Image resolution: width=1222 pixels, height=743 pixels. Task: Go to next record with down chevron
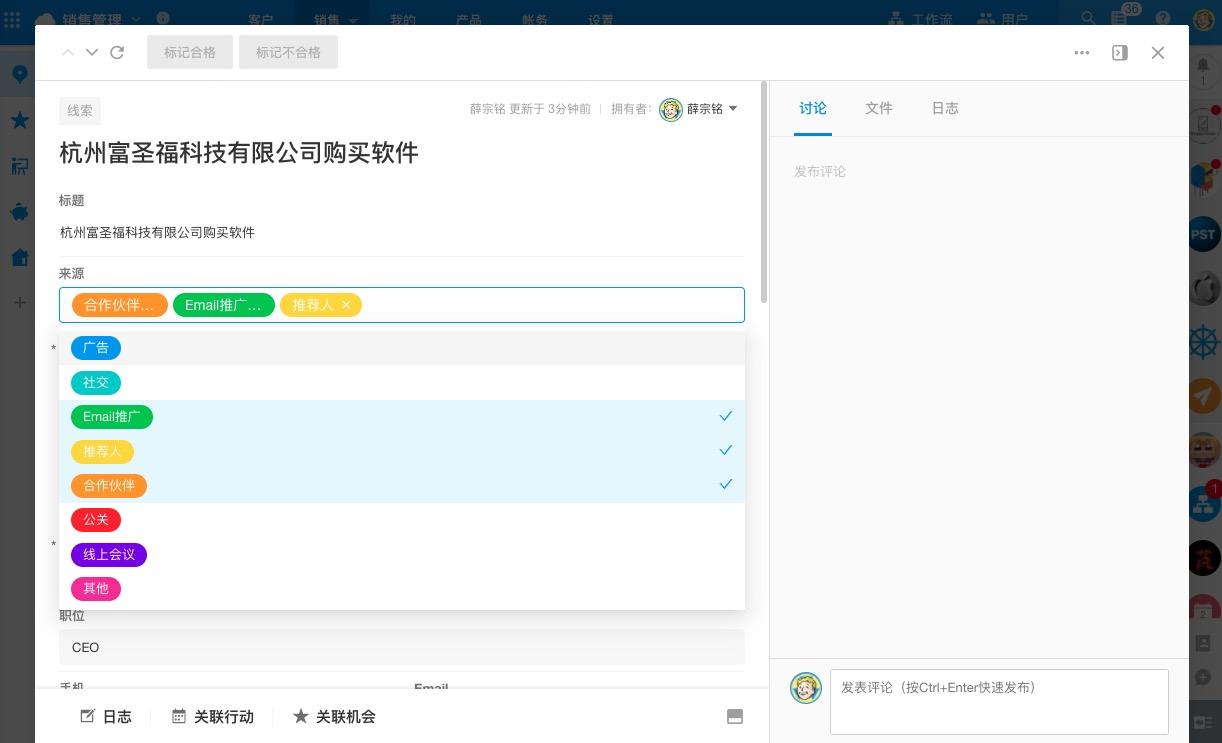point(92,53)
